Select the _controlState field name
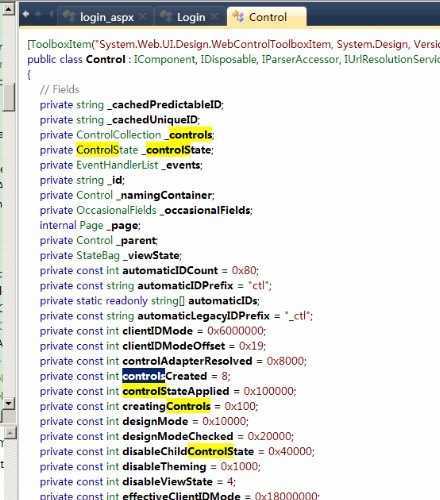 176,150
